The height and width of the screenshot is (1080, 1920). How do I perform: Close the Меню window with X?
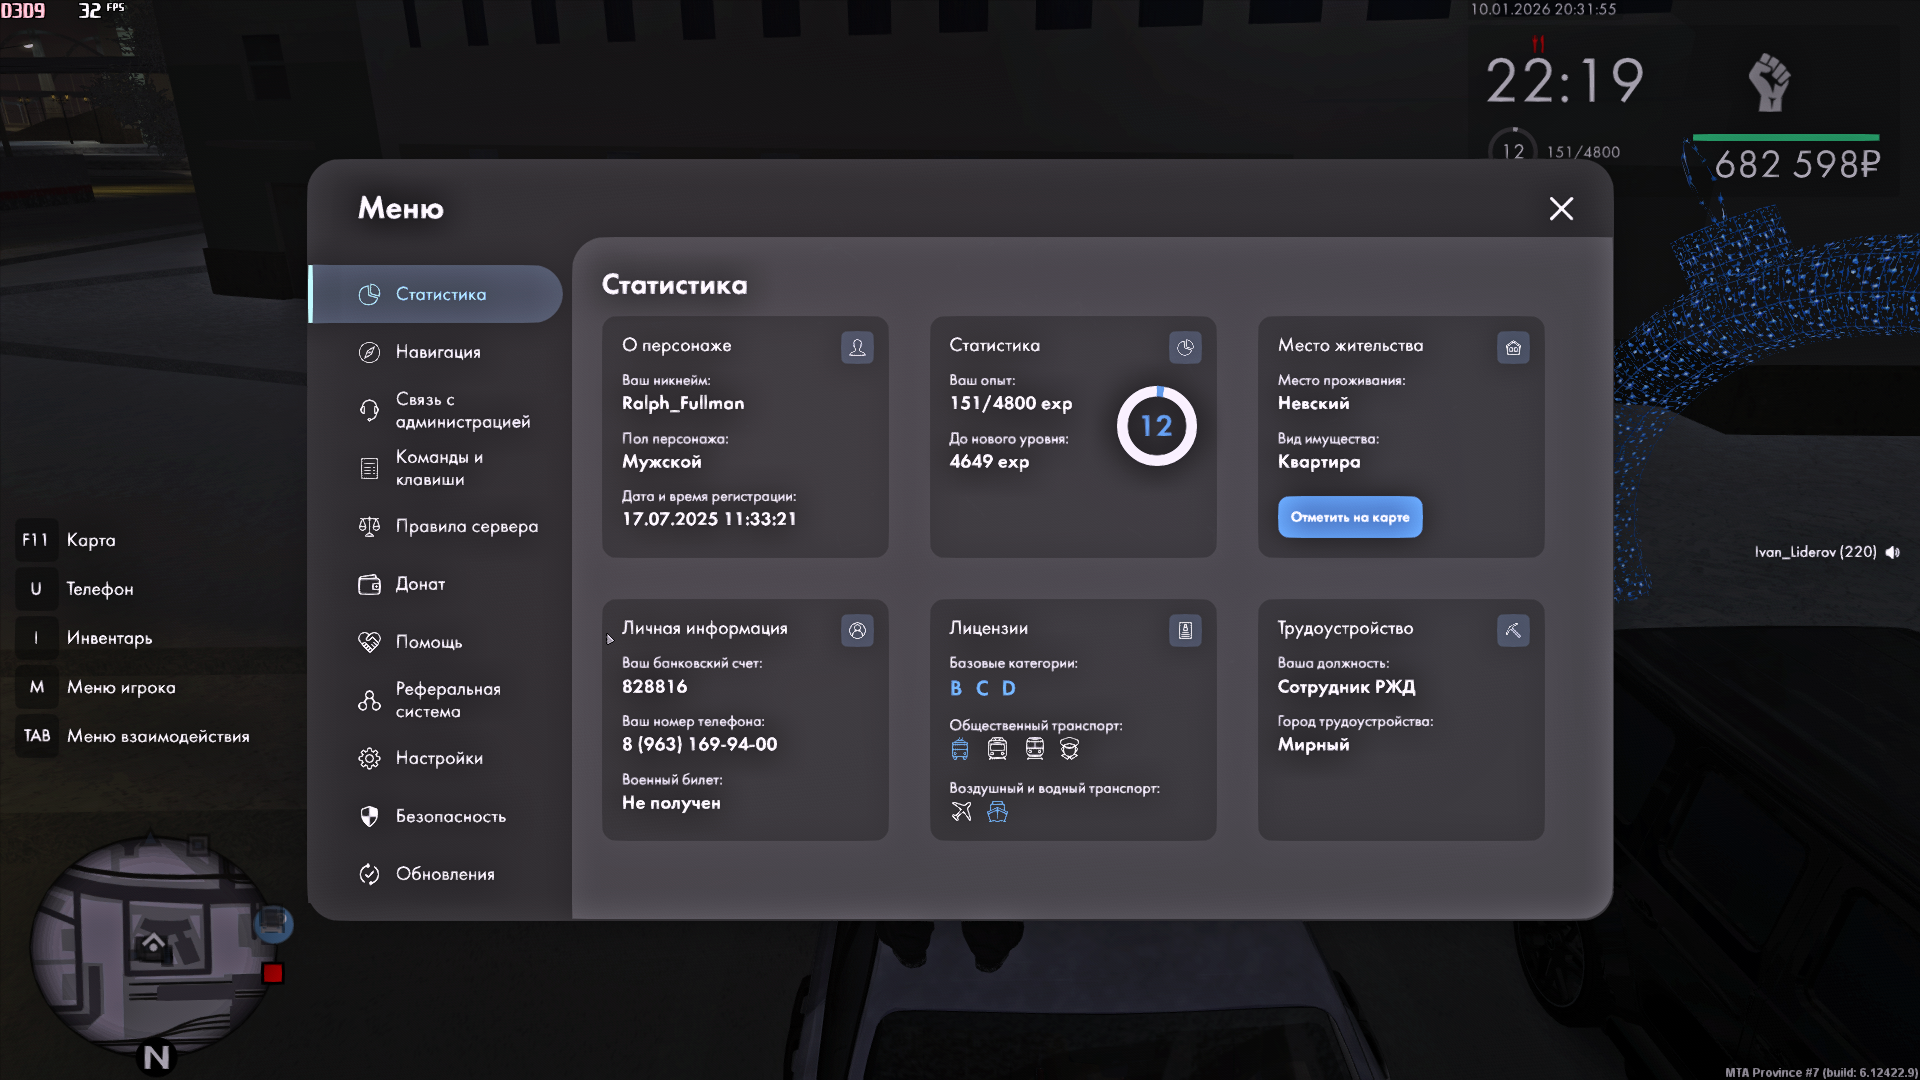[1561, 208]
